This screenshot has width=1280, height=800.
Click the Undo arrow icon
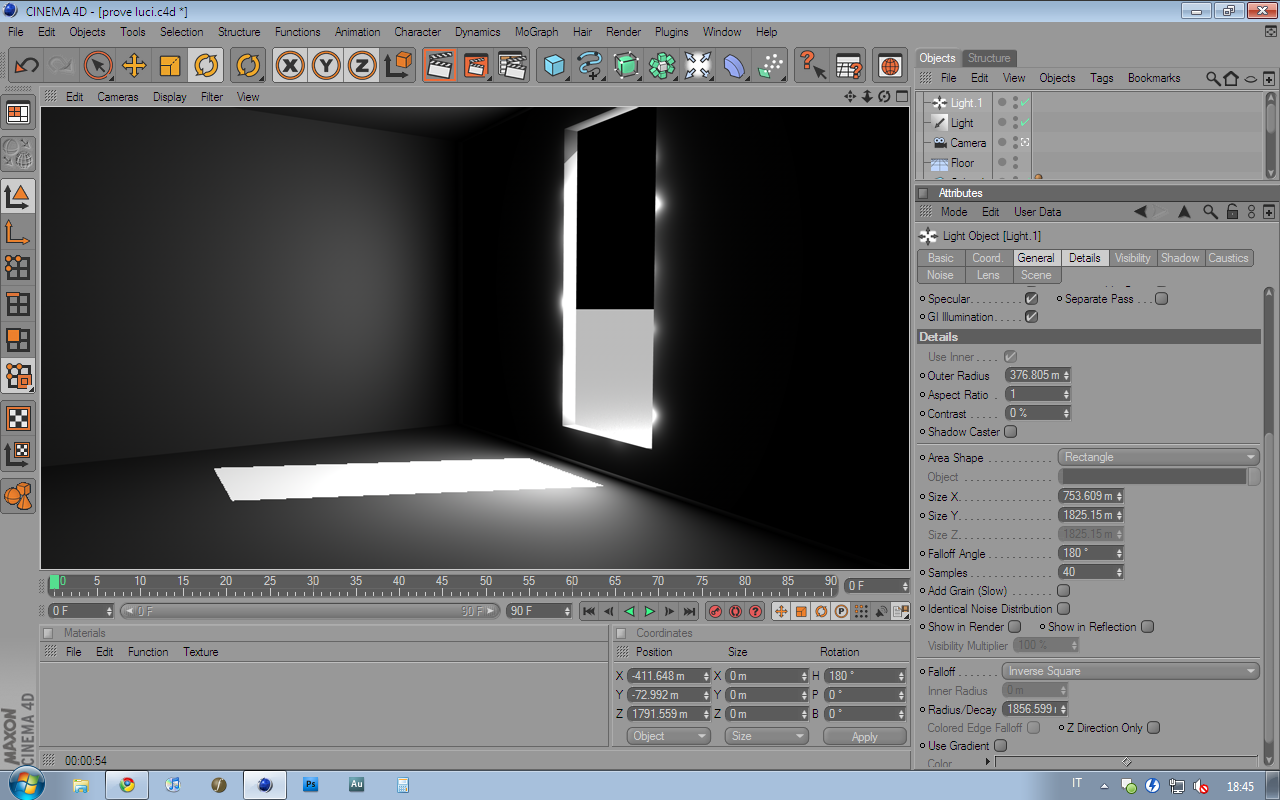[x=26, y=66]
